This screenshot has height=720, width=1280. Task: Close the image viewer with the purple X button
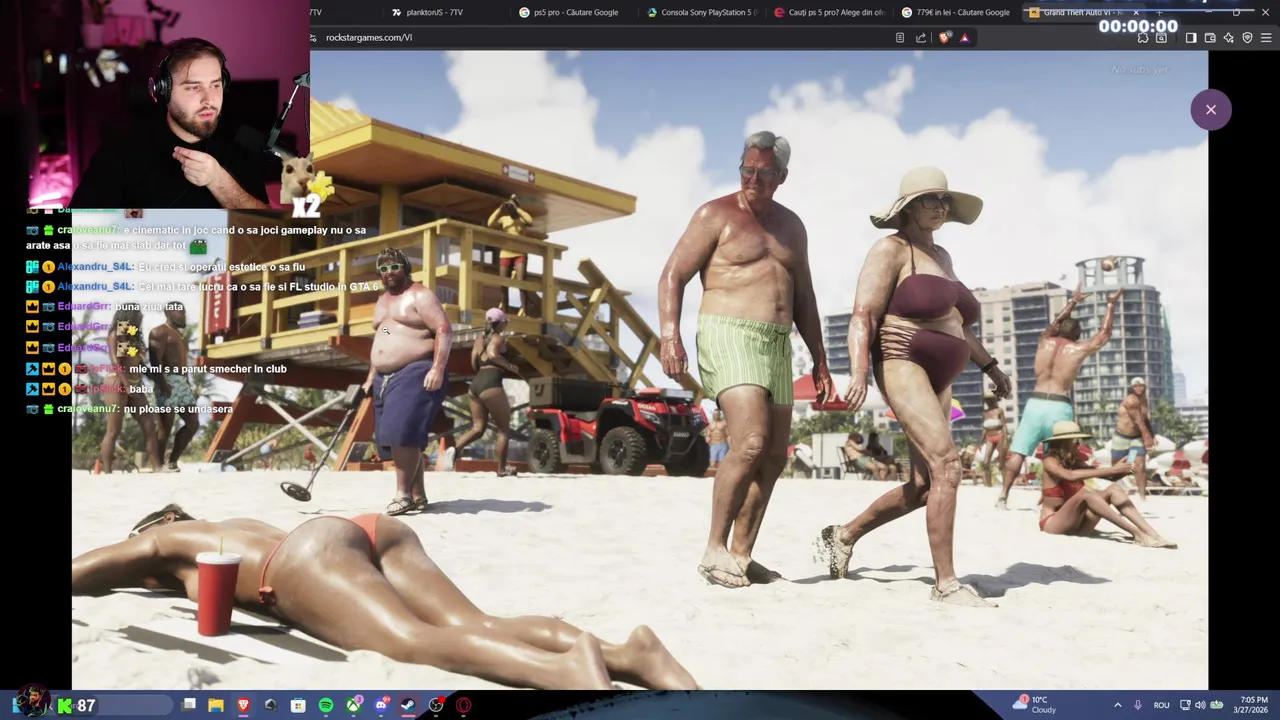pos(1210,110)
